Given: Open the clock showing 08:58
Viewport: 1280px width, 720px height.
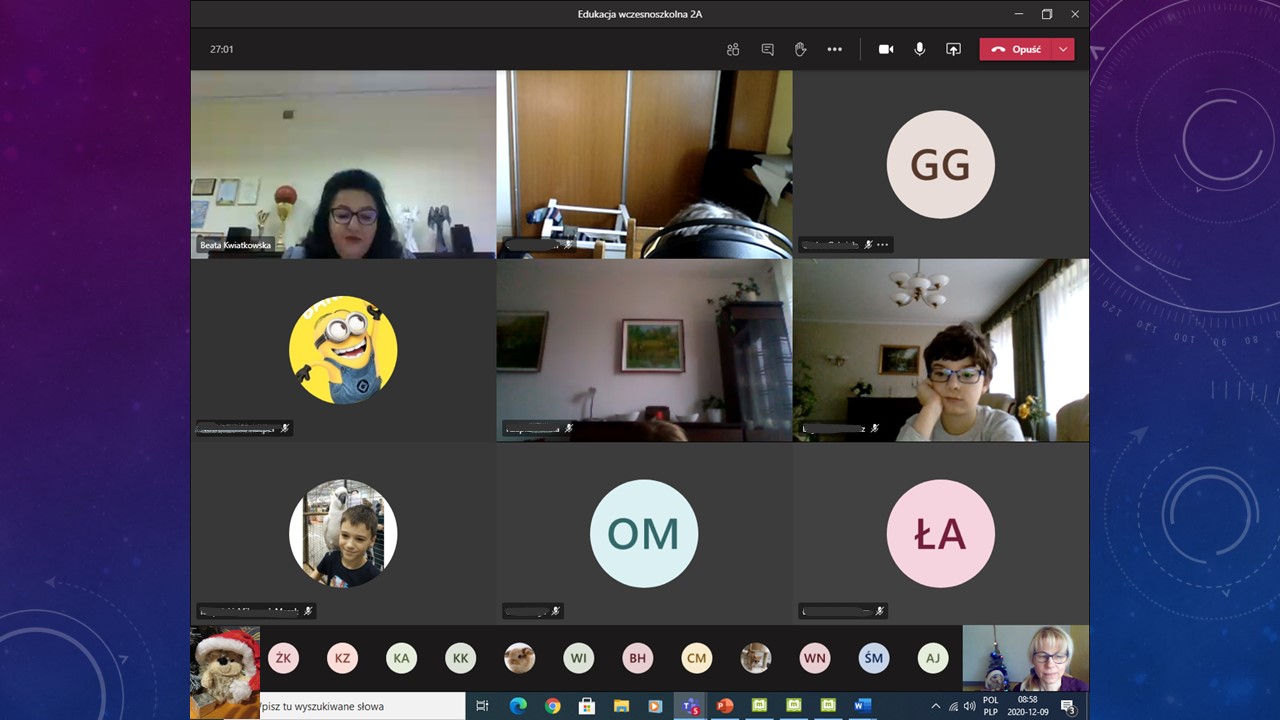Looking at the screenshot, I should (1027, 706).
